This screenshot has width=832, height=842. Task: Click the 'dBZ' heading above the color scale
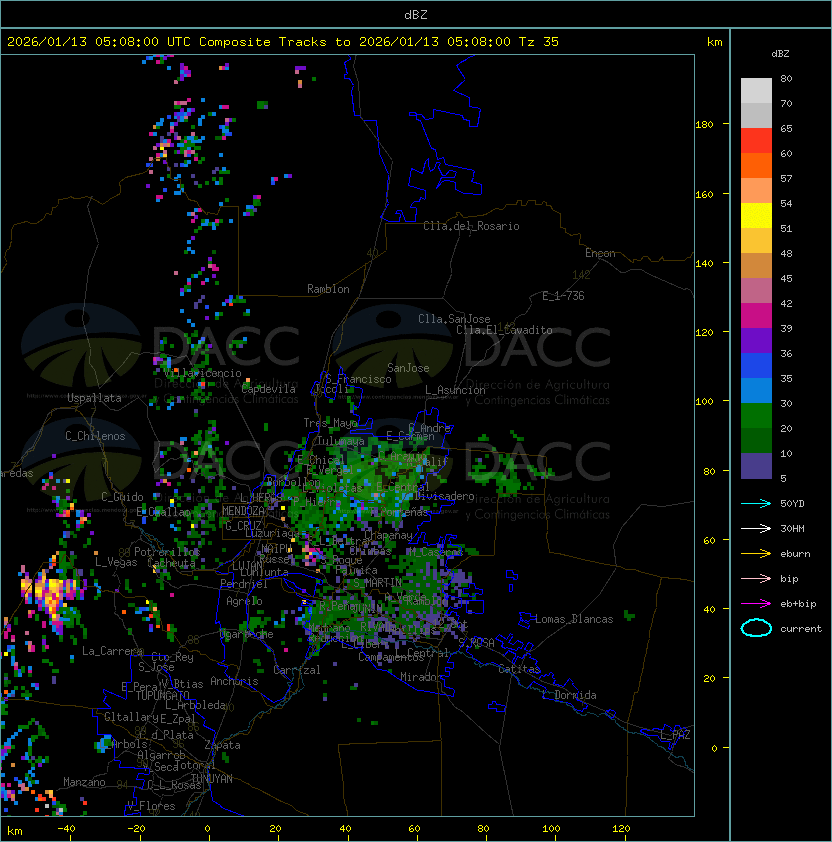780,54
